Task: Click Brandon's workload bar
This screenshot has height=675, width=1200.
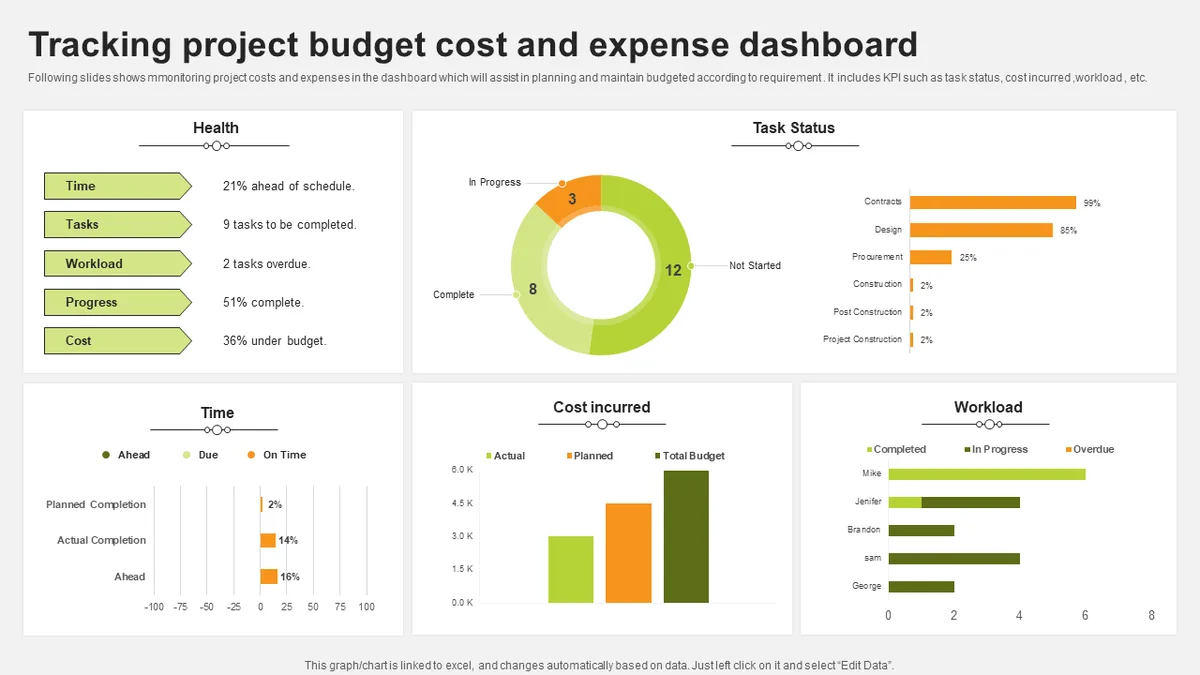Action: click(921, 530)
